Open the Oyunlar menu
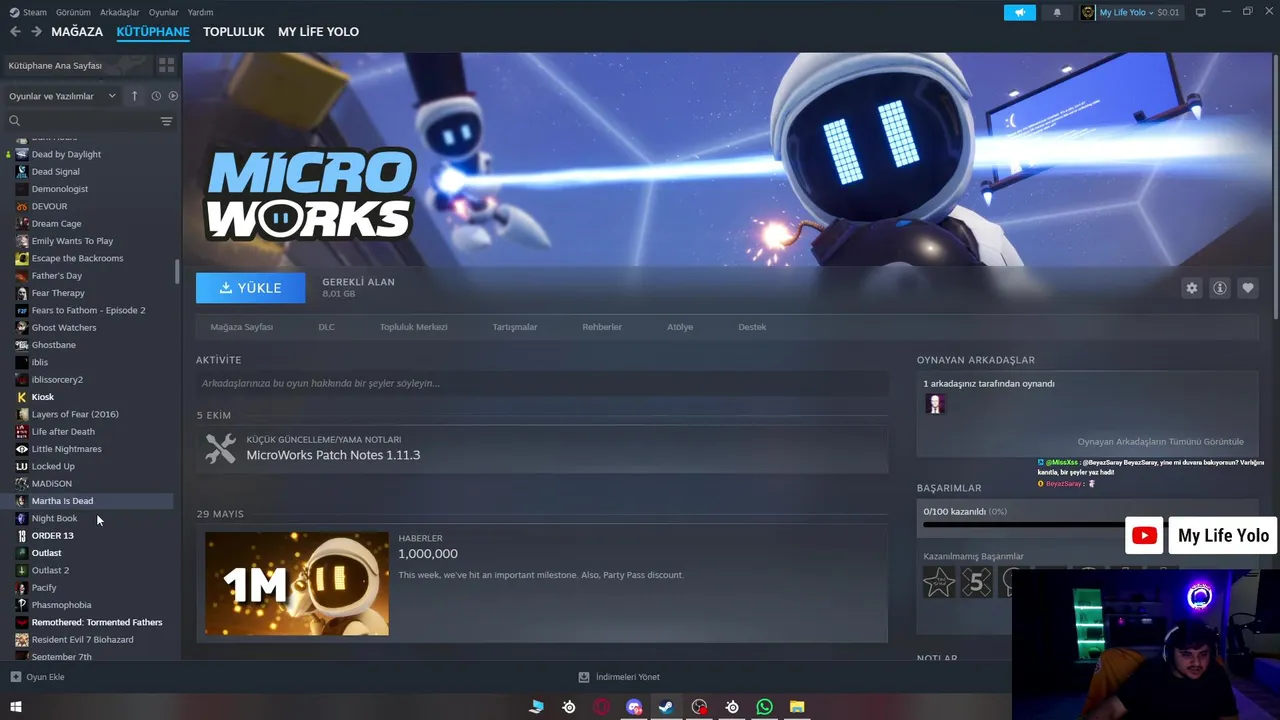This screenshot has height=720, width=1280. tap(164, 12)
